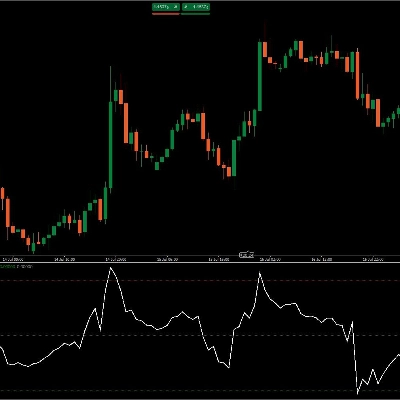The width and height of the screenshot is (400, 400).
Task: Click the Sell price button at top
Action: (x=166, y=7)
